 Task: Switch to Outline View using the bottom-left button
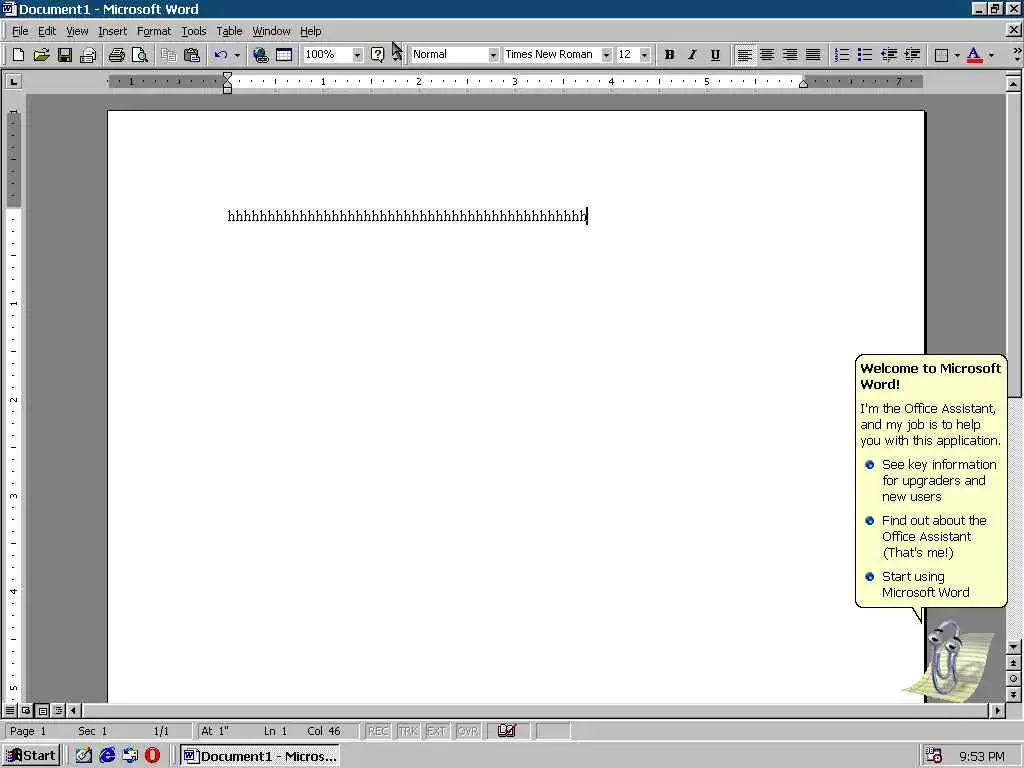[58, 710]
